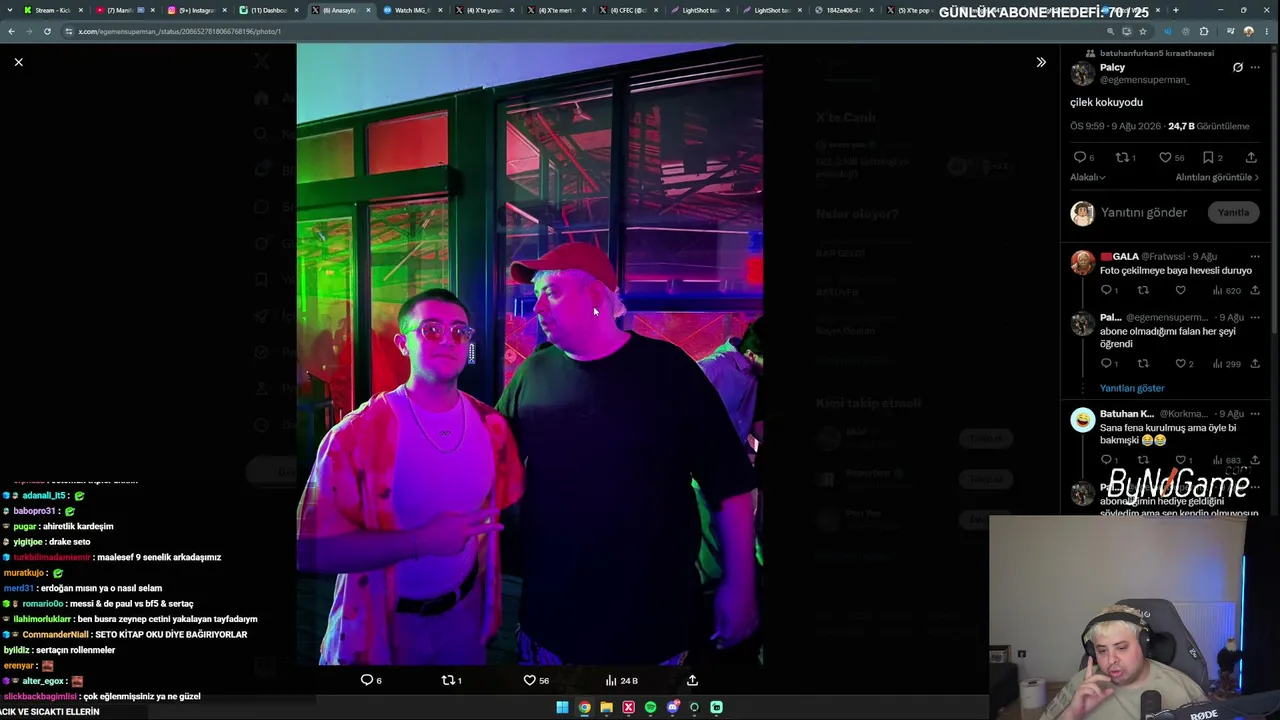Click the repost icon below the photo
The width and height of the screenshot is (1280, 720).
448,680
